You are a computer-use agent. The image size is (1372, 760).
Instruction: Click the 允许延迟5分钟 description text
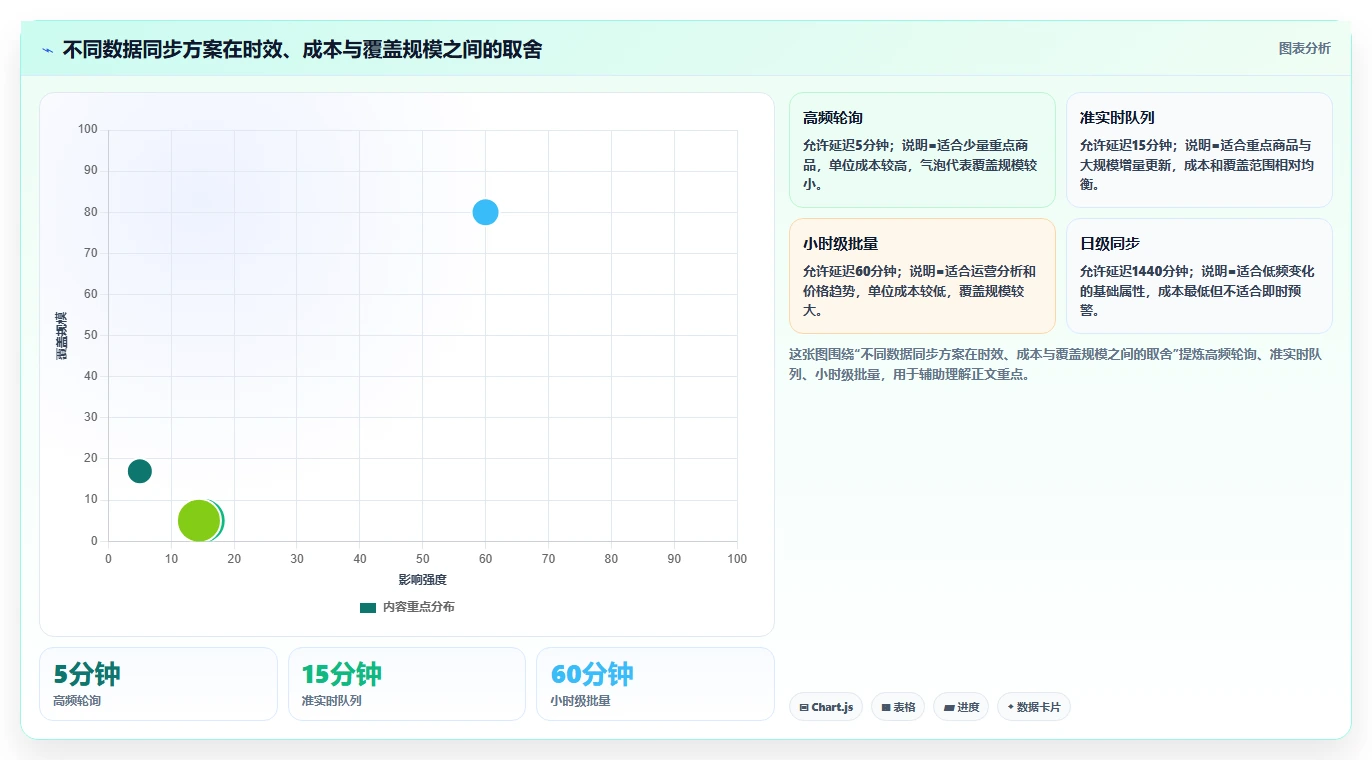coord(920,165)
